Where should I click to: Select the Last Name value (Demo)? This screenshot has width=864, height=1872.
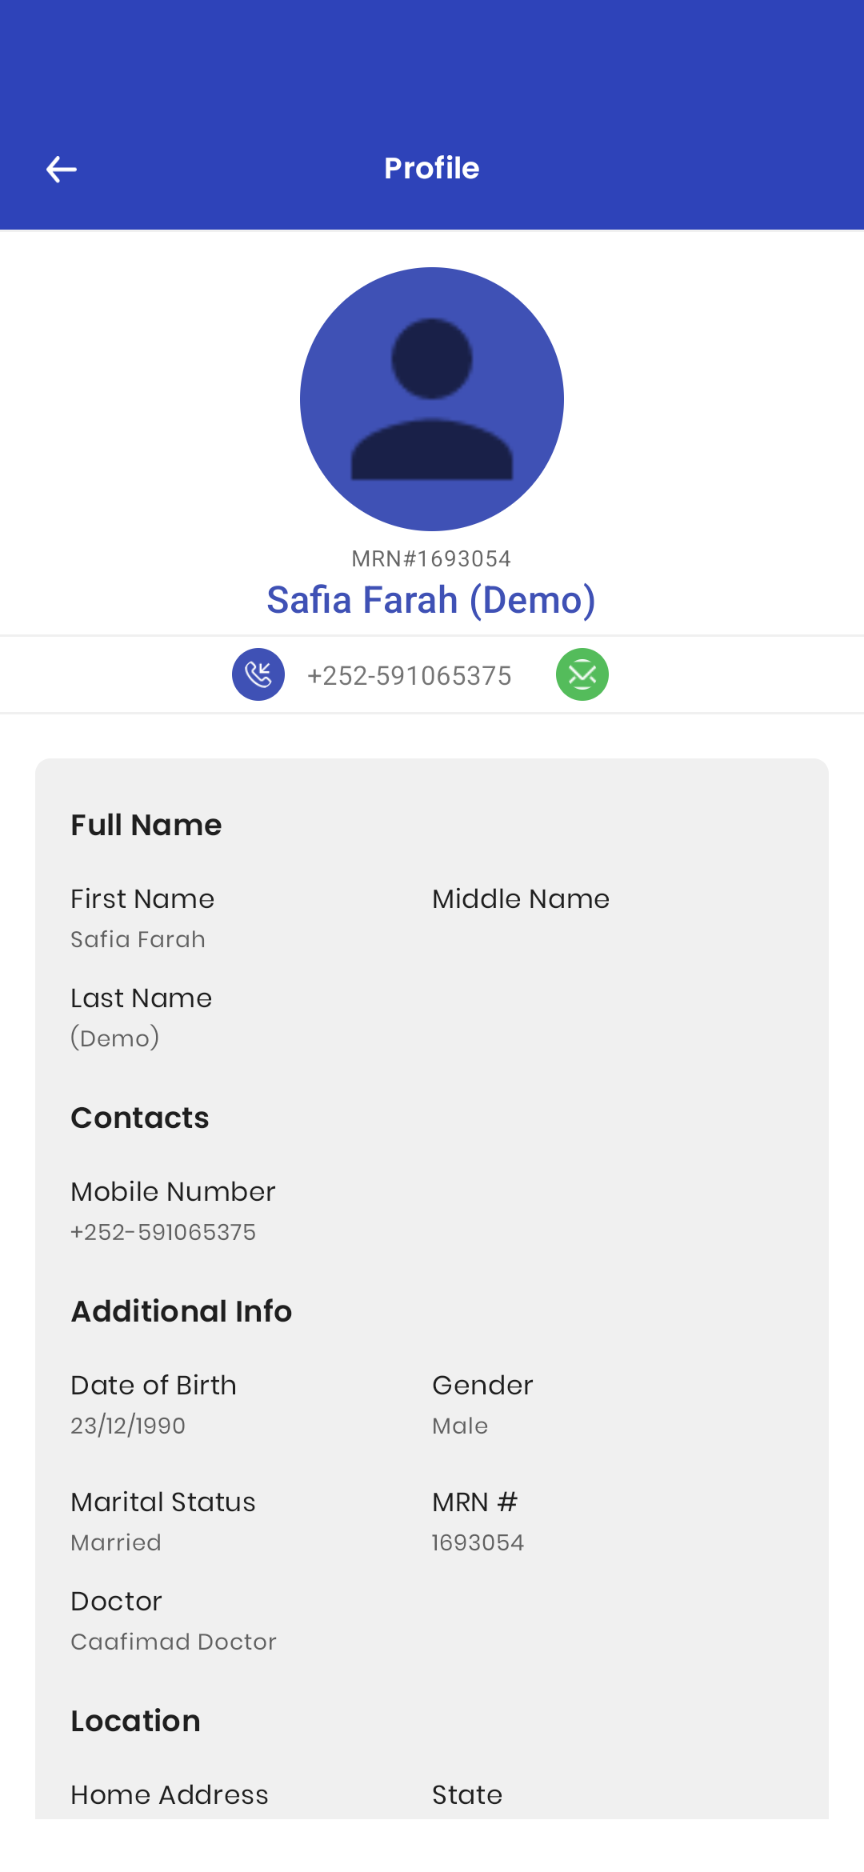coord(115,1038)
